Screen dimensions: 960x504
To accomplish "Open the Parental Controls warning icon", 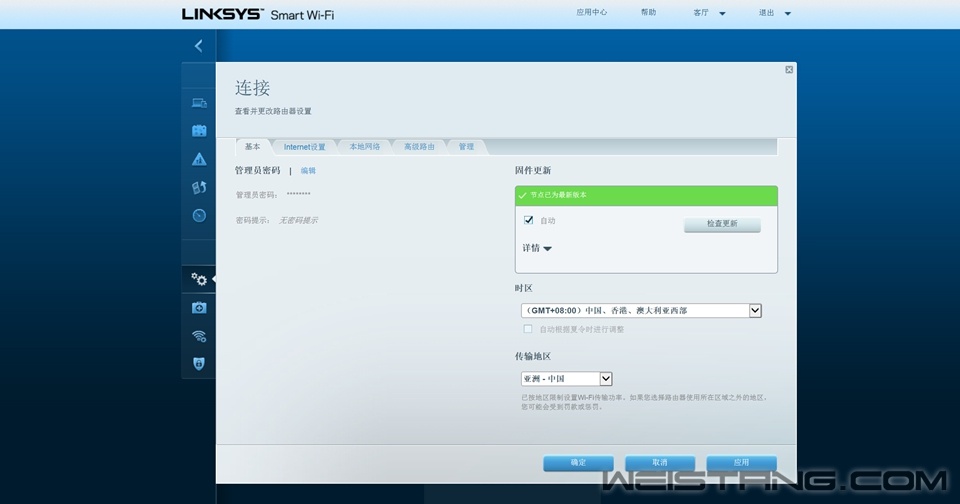I will click(x=199, y=159).
